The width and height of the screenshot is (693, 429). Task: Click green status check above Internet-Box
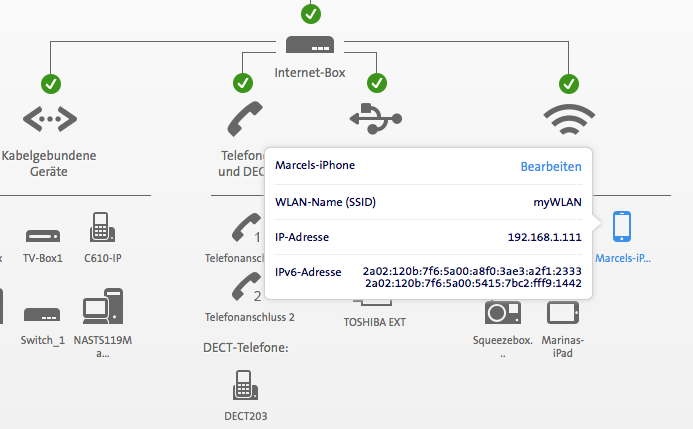pos(311,13)
